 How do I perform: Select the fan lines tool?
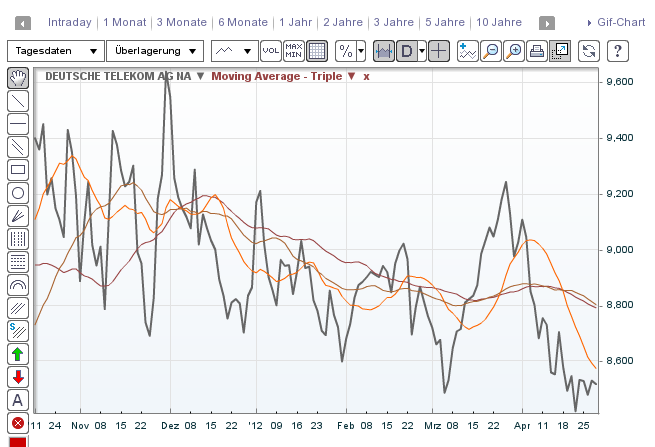[18, 216]
